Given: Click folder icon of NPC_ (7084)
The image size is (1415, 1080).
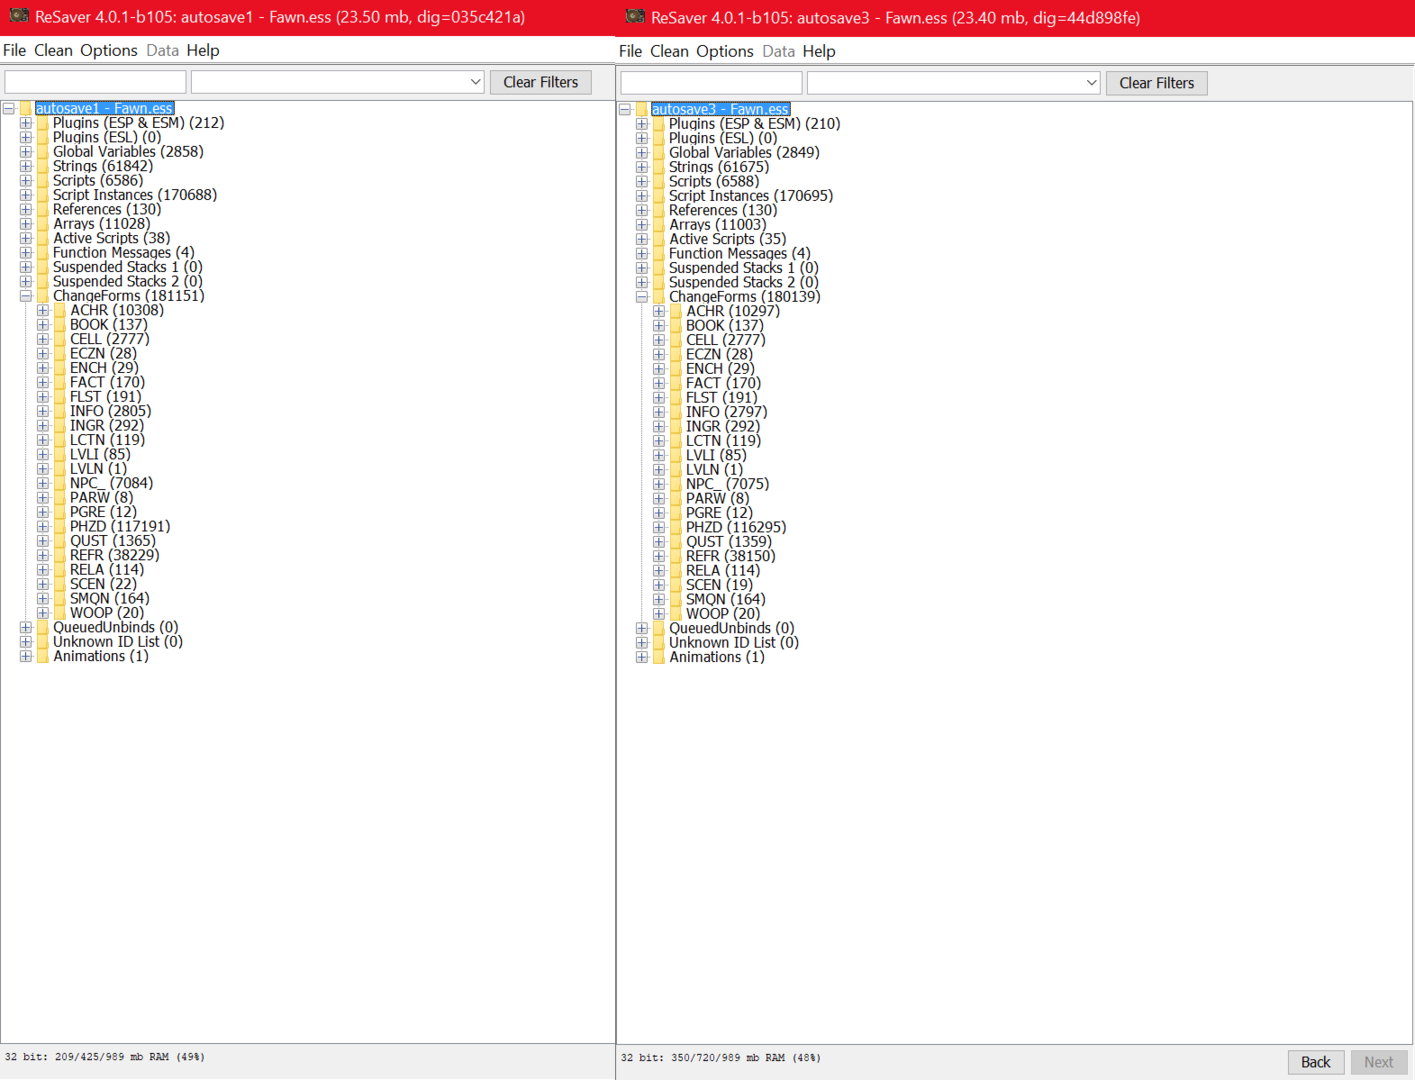Looking at the screenshot, I should tap(60, 483).
